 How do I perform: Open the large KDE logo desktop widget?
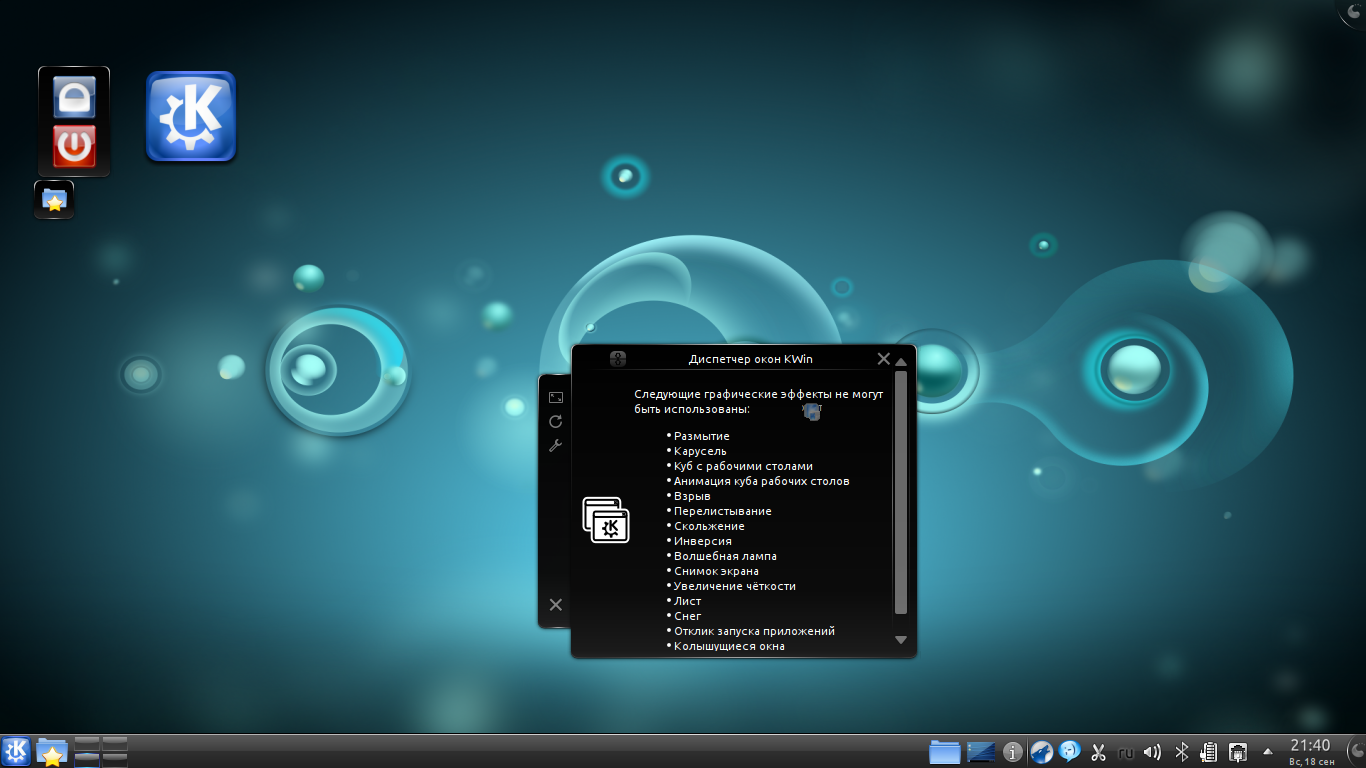click(191, 116)
